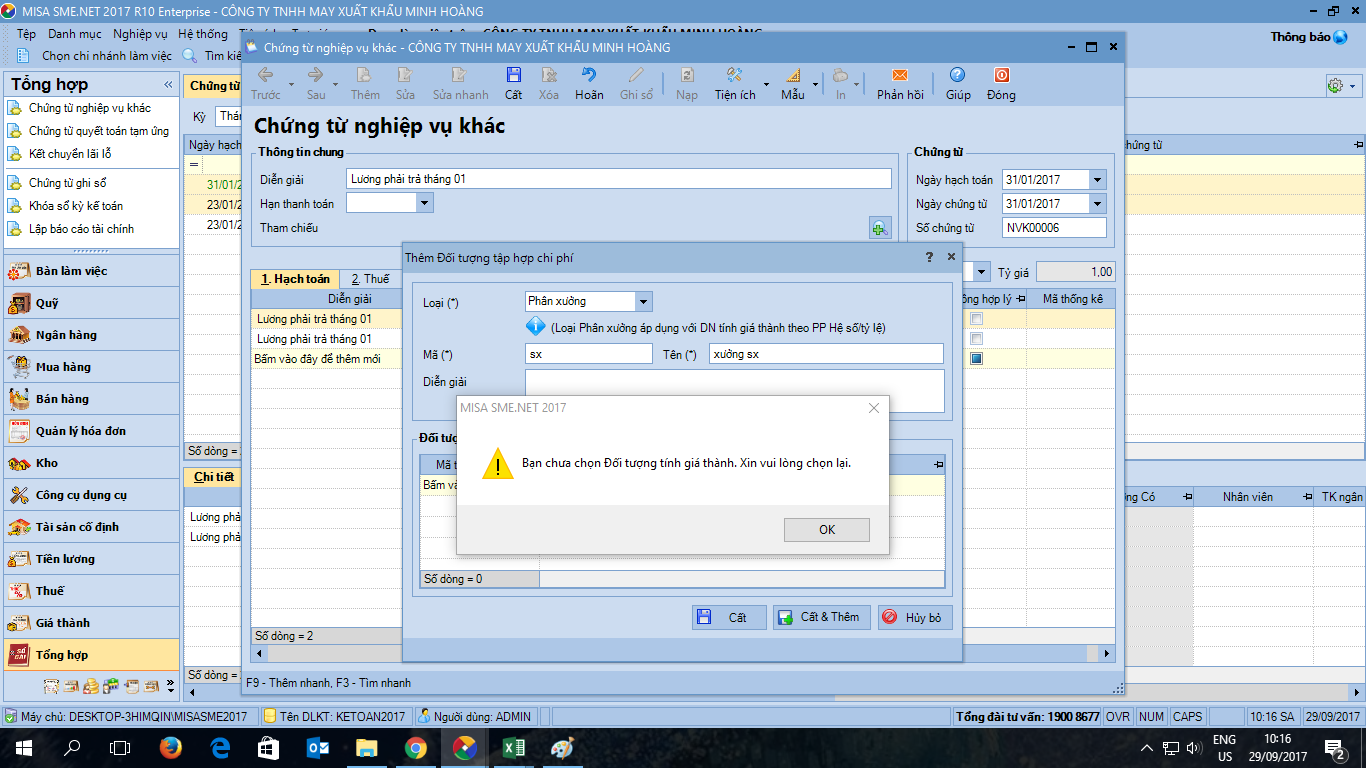The width and height of the screenshot is (1366, 768).
Task: Click the Tên field containing 'xưởng sx'
Action: 826,354
